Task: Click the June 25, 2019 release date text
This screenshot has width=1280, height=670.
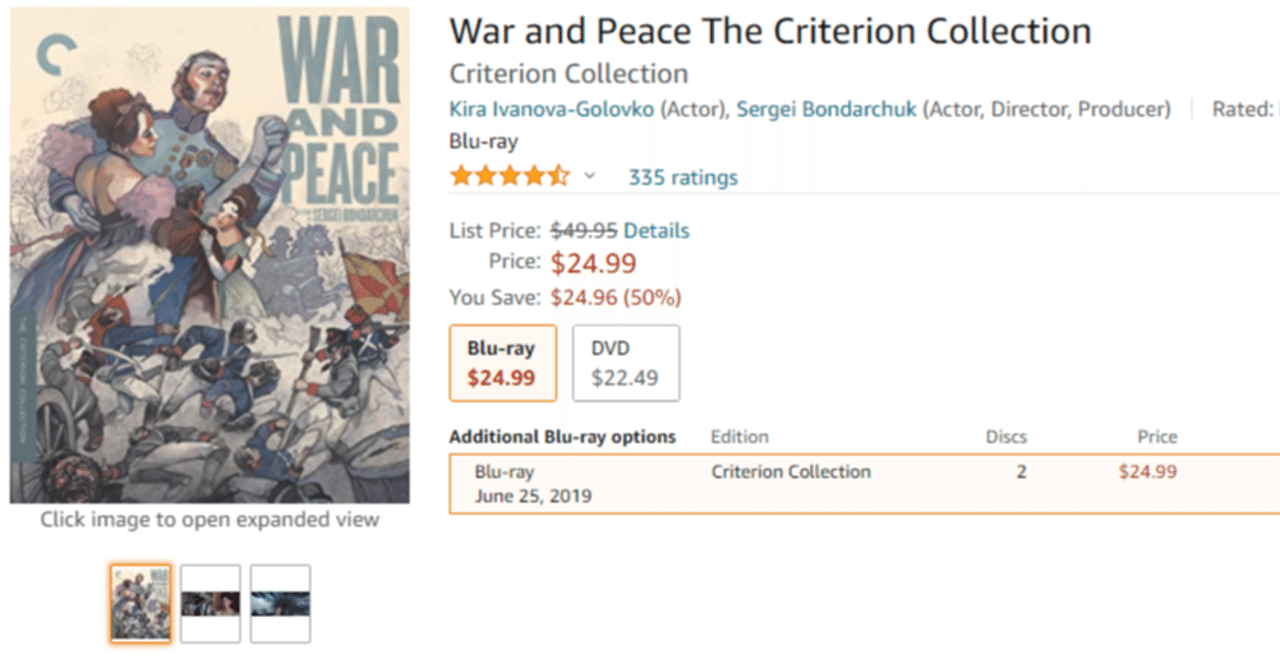Action: 534,494
